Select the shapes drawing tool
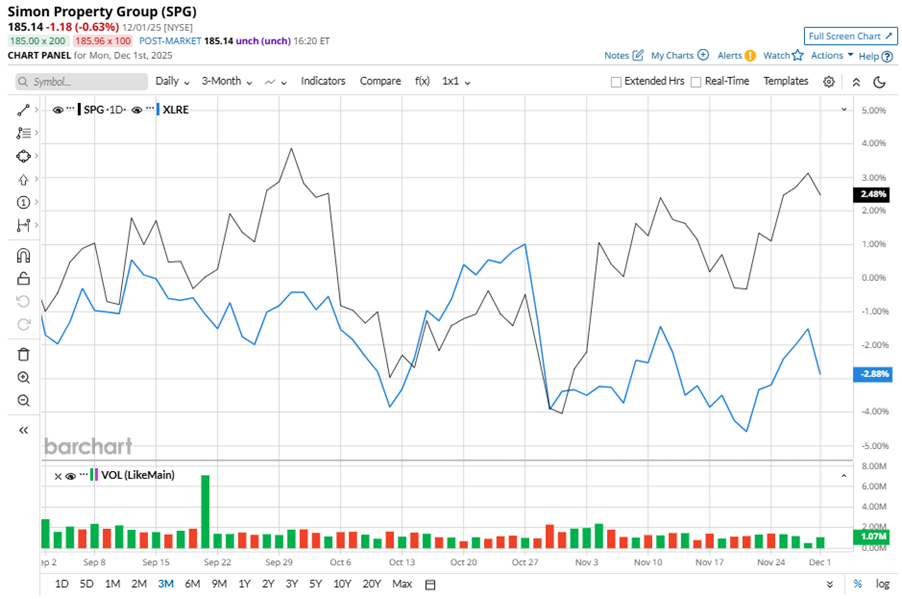The image size is (902, 599). 23,156
